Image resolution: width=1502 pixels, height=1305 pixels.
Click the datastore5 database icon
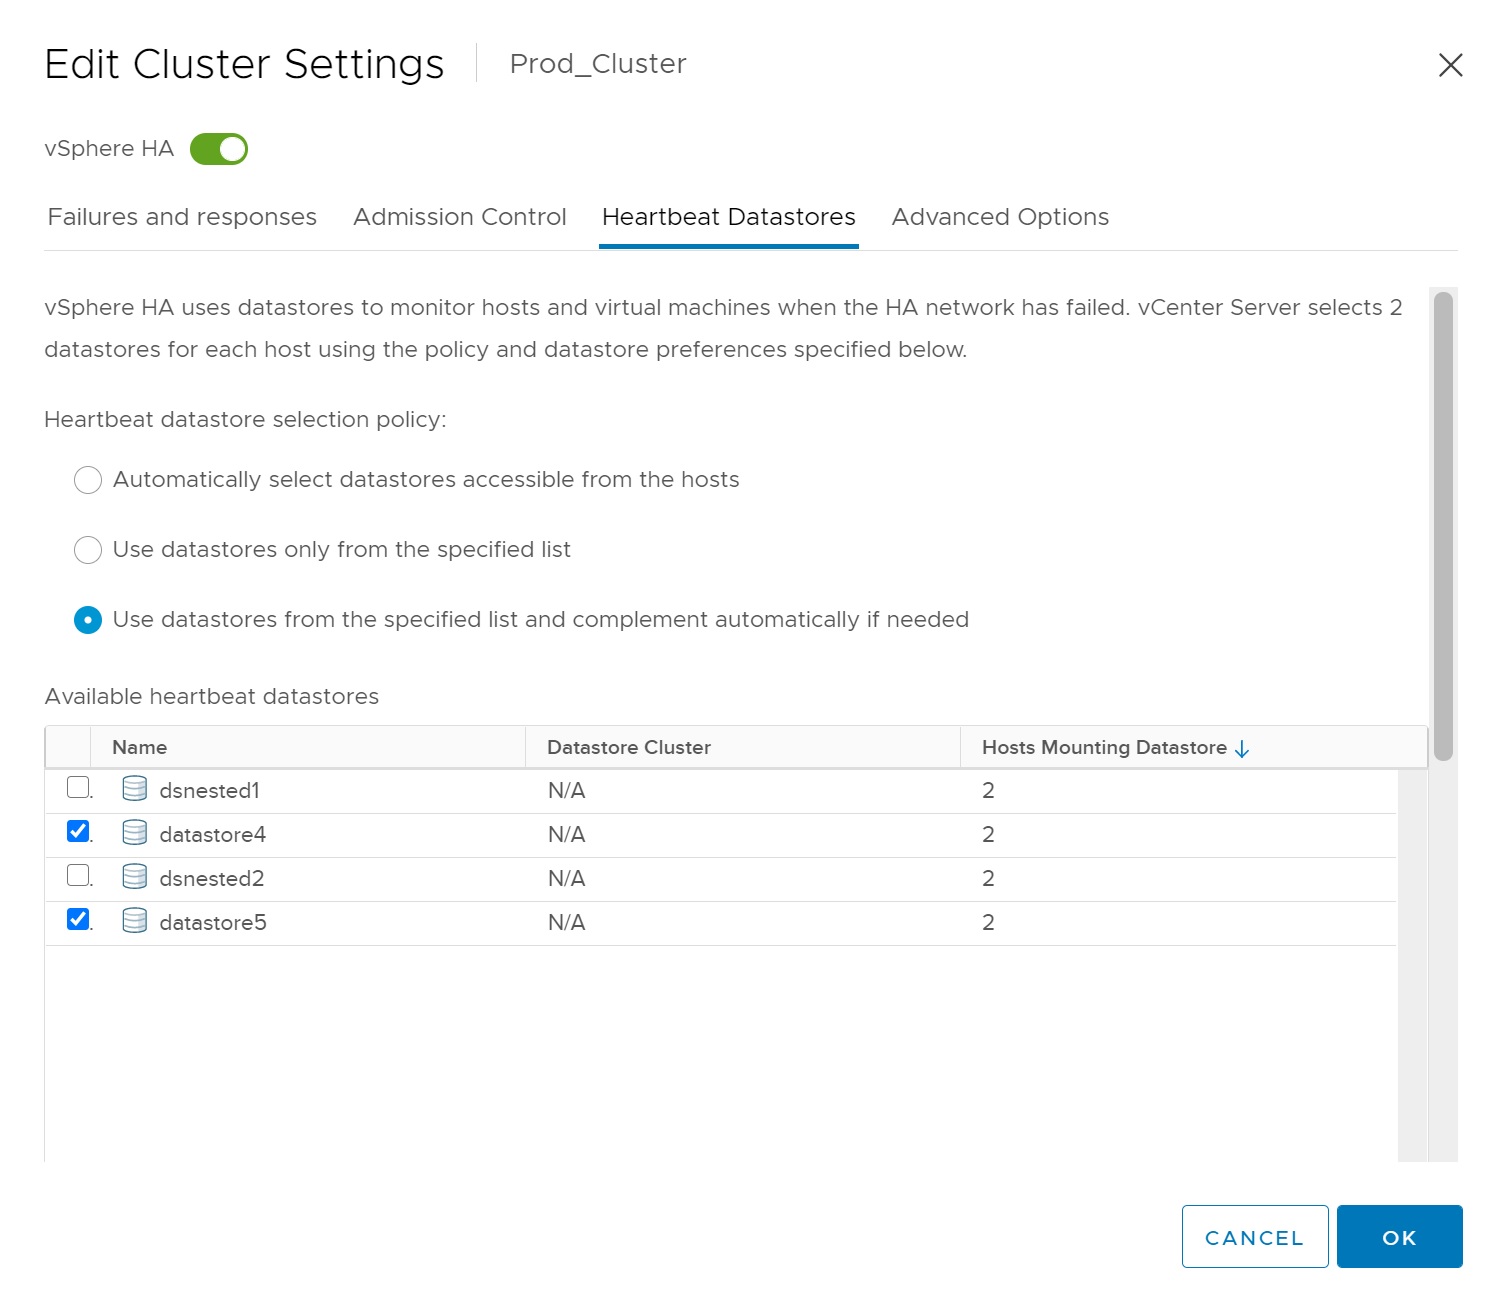tap(134, 921)
